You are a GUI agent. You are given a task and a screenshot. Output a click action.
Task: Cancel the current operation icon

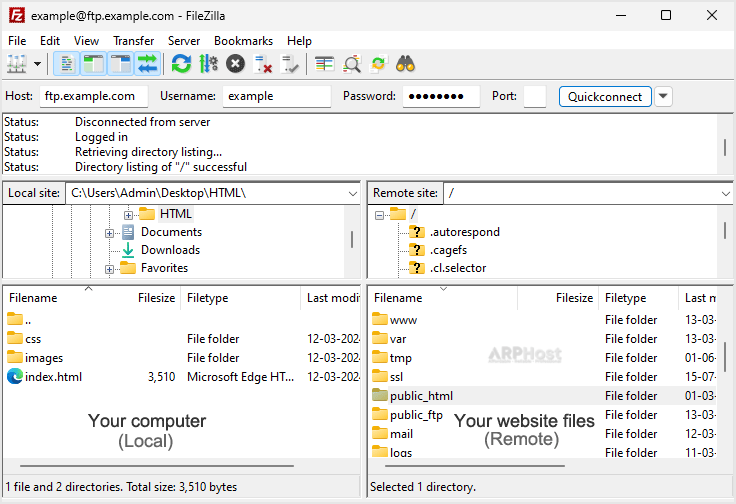click(235, 64)
